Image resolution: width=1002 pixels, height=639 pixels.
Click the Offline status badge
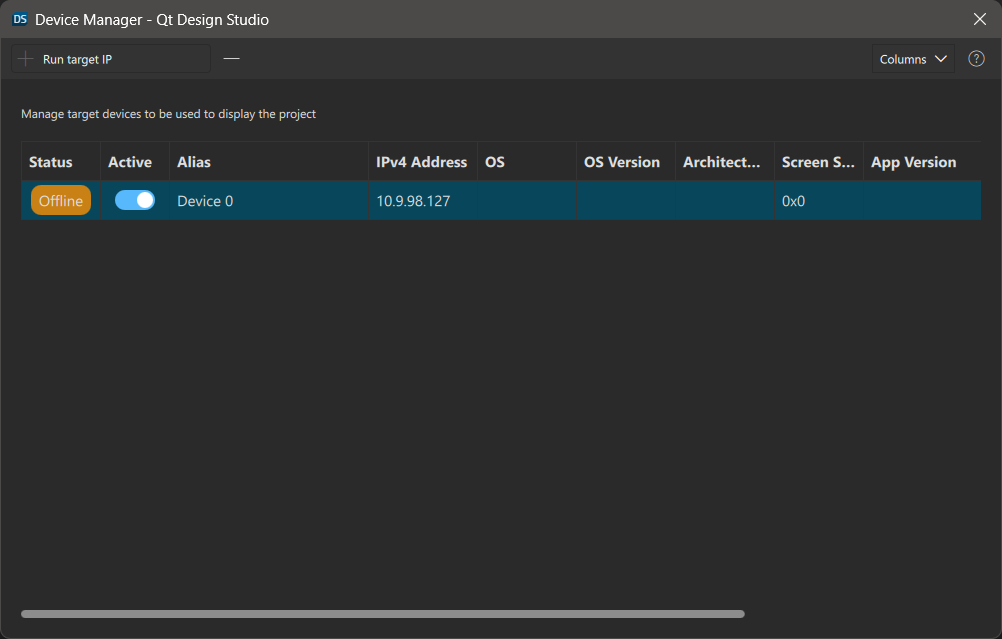[x=61, y=201]
